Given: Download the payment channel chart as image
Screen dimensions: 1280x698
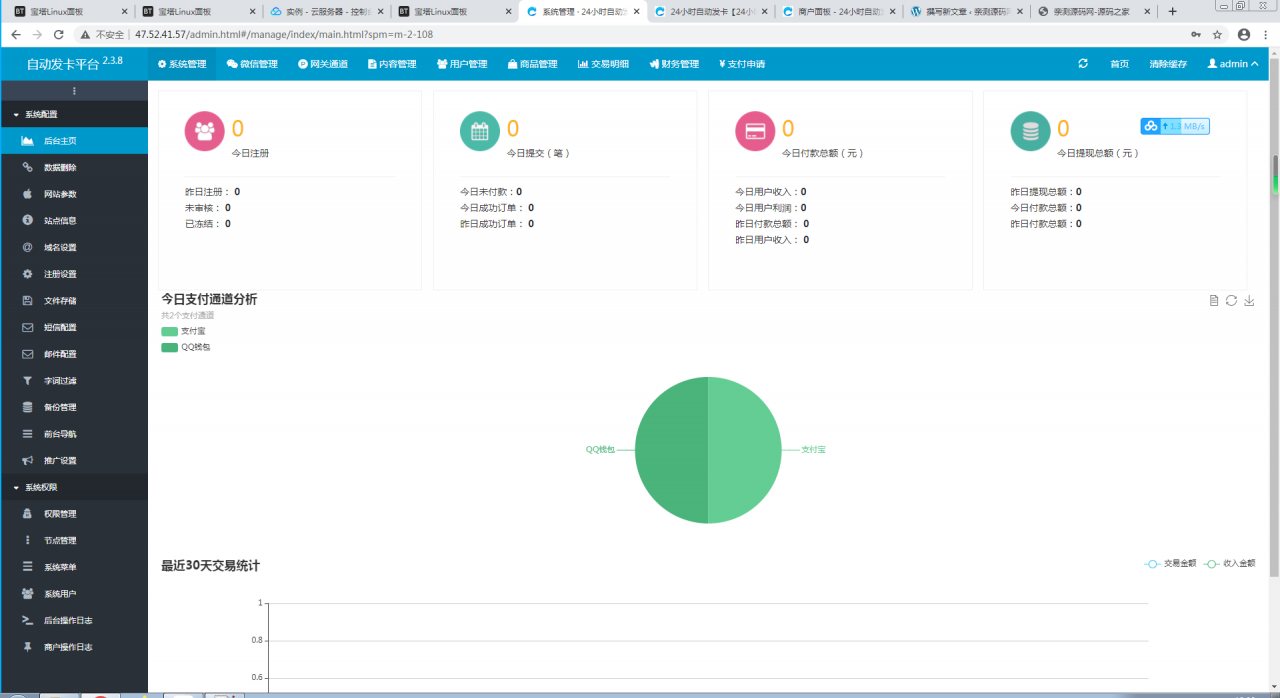Looking at the screenshot, I should tap(1249, 300).
